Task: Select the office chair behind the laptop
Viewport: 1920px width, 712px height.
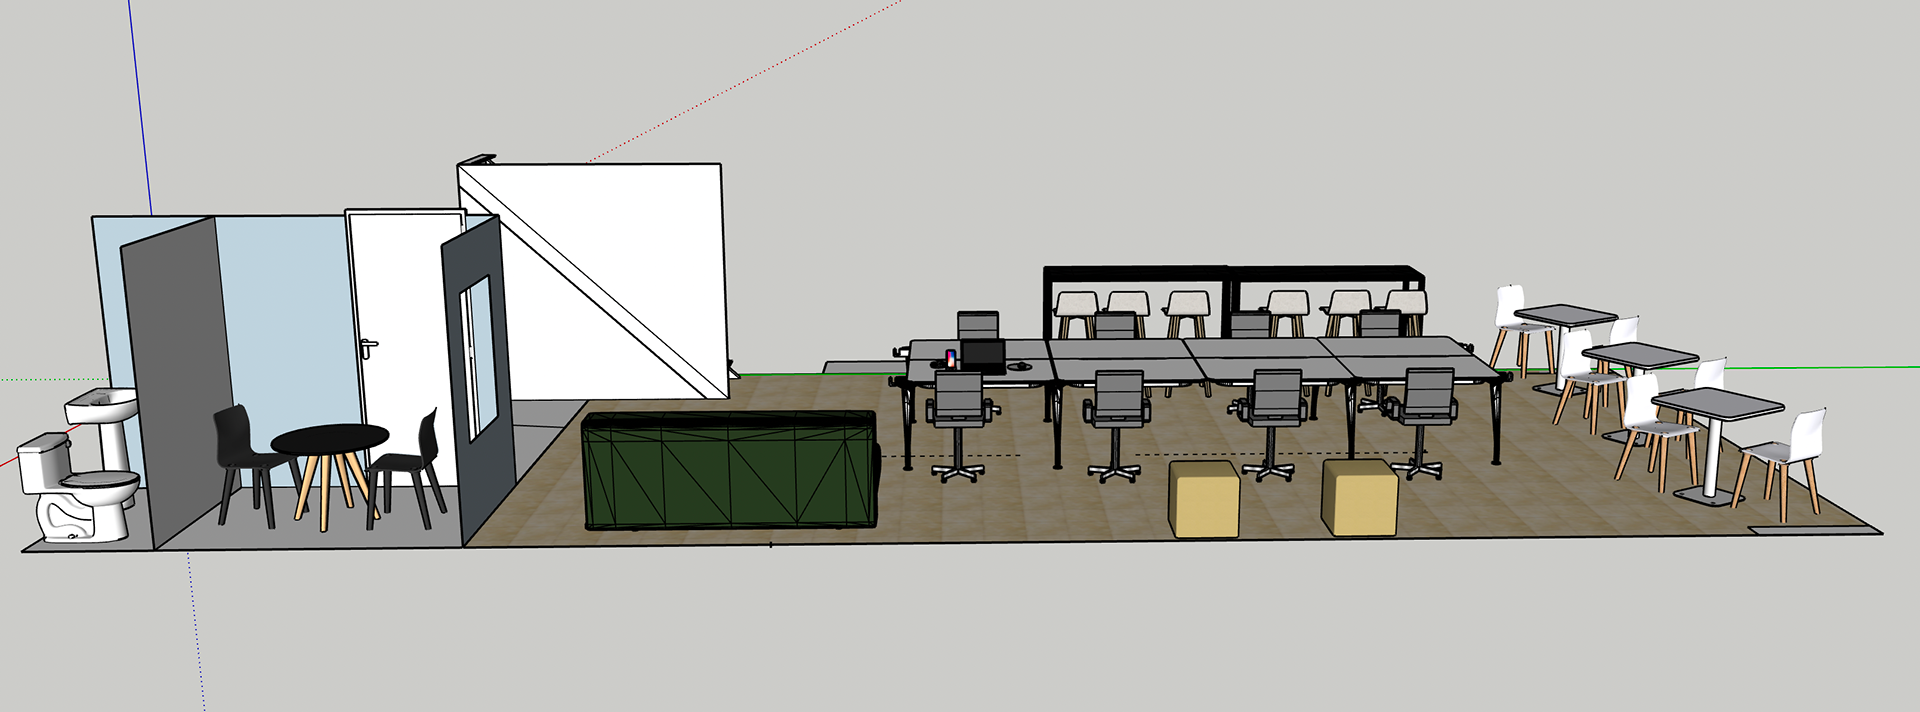Action: point(978,326)
